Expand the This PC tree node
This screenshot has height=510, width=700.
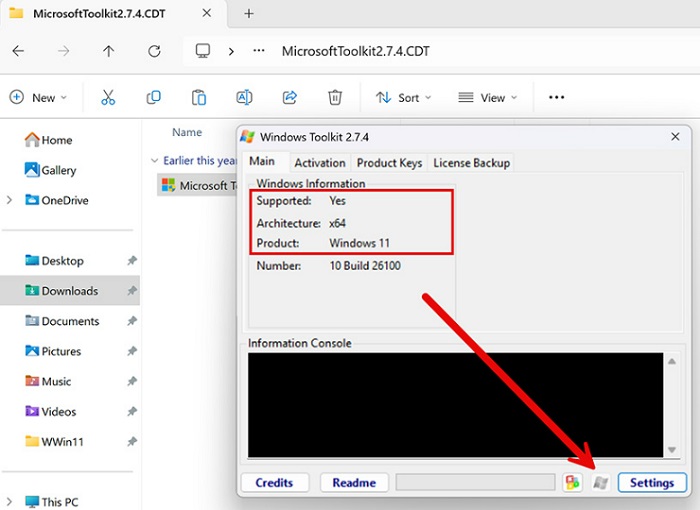(9, 502)
